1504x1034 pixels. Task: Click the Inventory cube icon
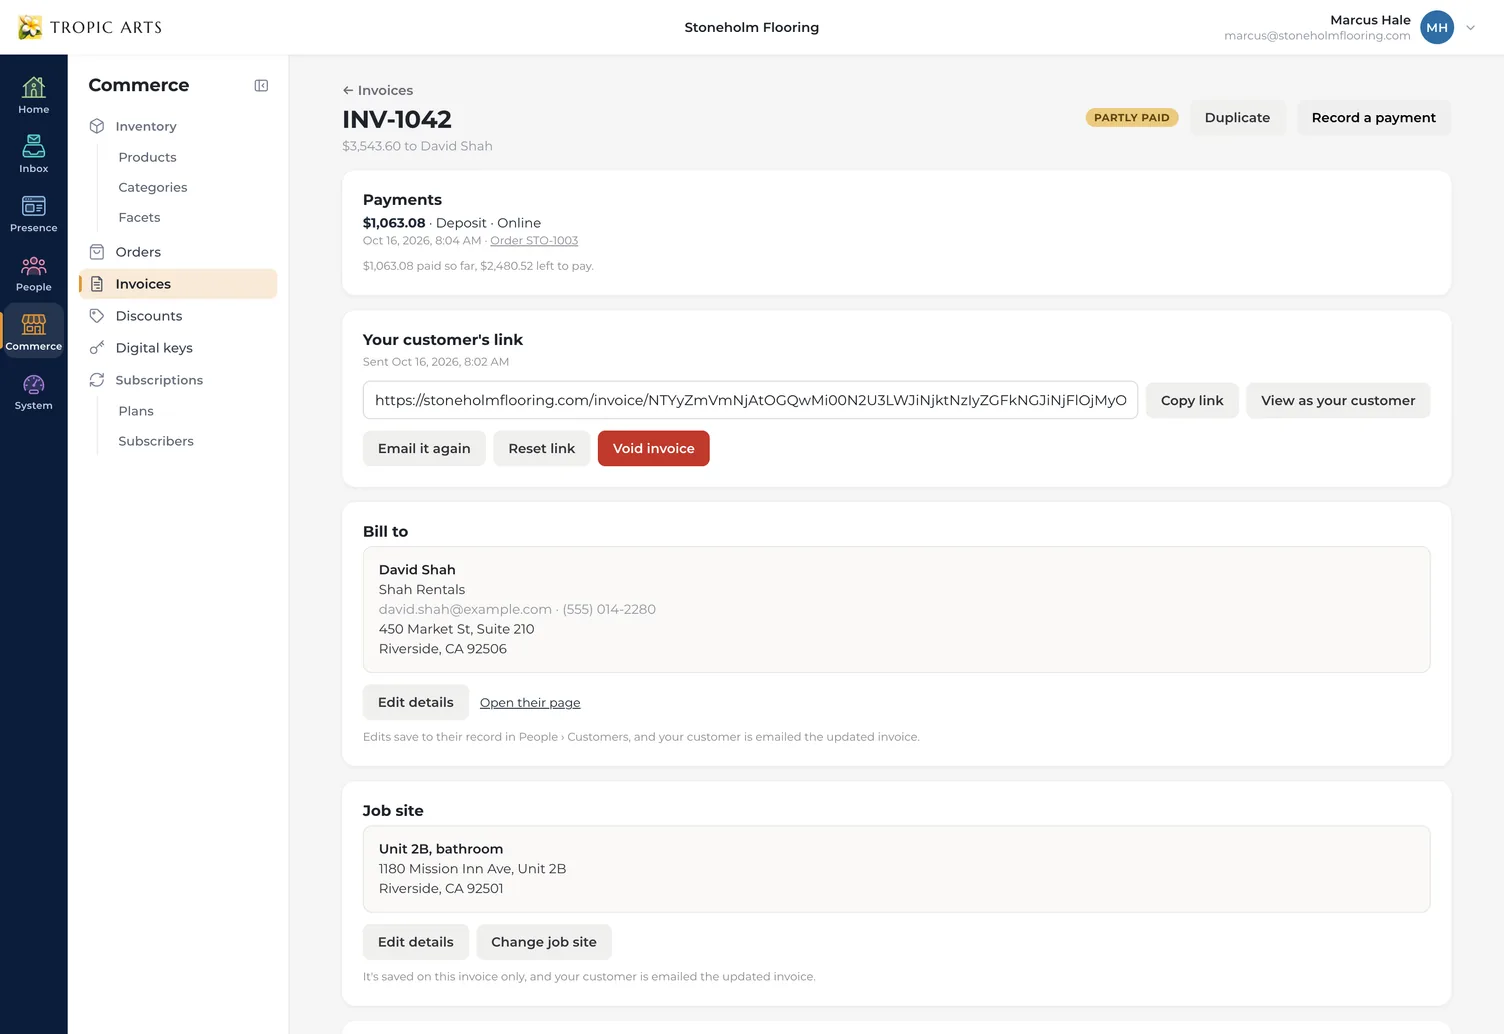[x=97, y=126]
